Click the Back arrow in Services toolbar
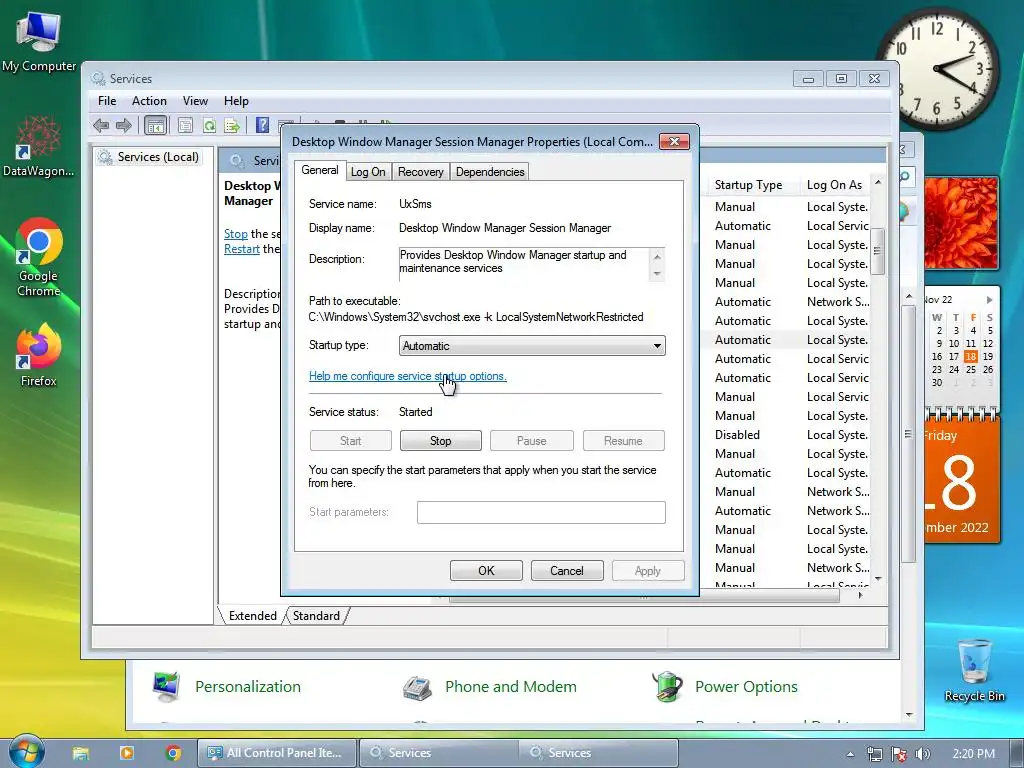The width and height of the screenshot is (1024, 768). [101, 125]
